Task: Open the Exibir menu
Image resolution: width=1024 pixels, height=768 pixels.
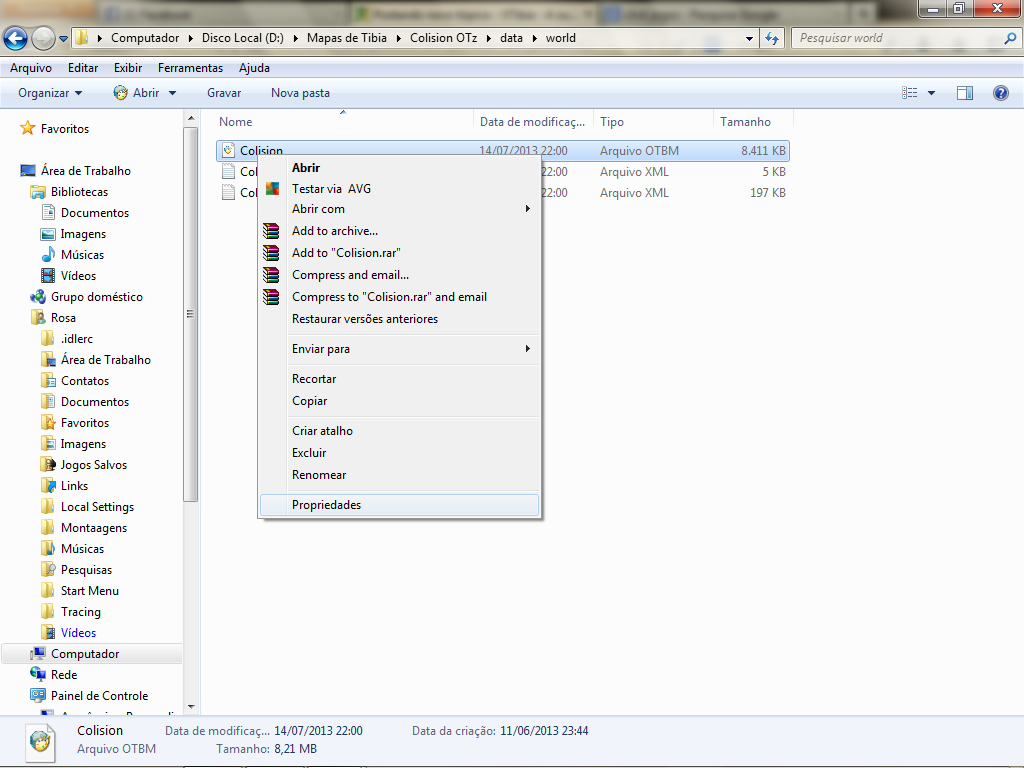Action: pyautogui.click(x=128, y=68)
